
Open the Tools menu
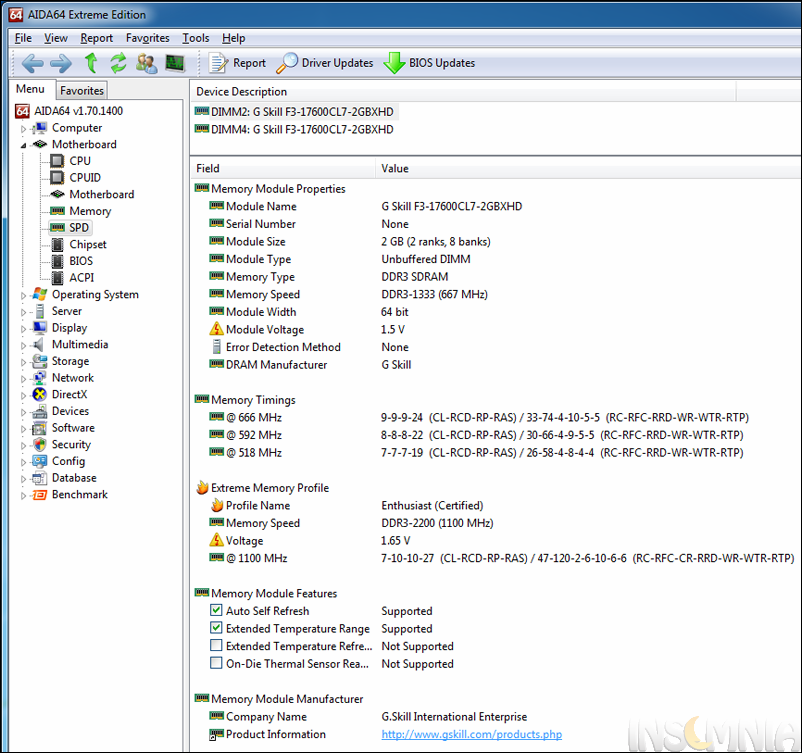[195, 38]
